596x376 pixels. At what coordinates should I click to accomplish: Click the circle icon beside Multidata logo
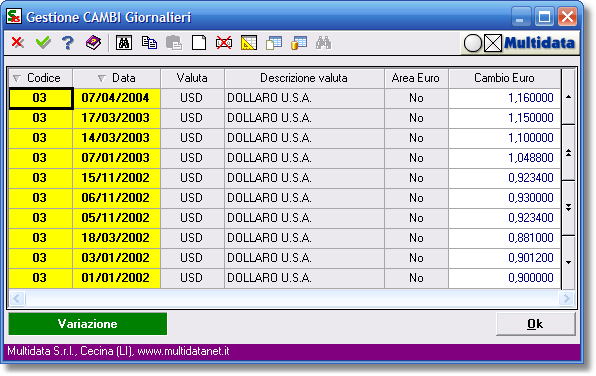[473, 43]
